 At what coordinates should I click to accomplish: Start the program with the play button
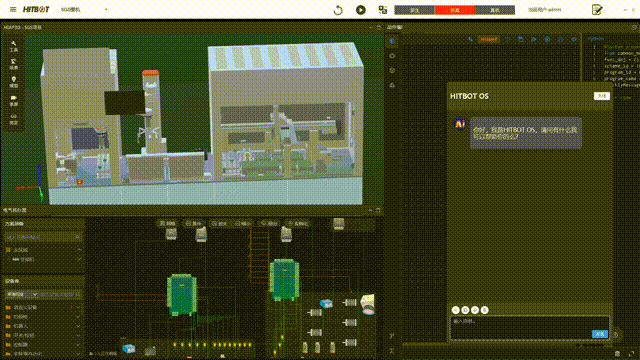coord(360,10)
